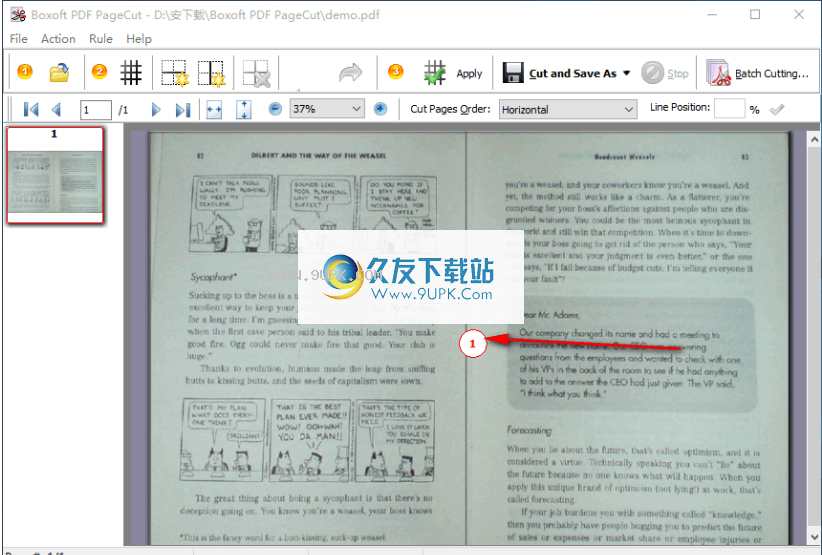Click the orange step 1 badge
The image size is (822, 555).
pyautogui.click(x=25, y=71)
